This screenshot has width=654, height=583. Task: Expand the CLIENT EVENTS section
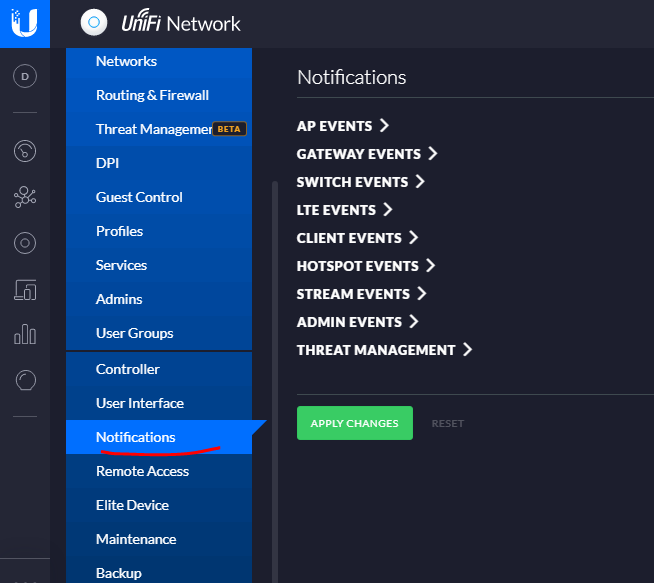tap(357, 238)
